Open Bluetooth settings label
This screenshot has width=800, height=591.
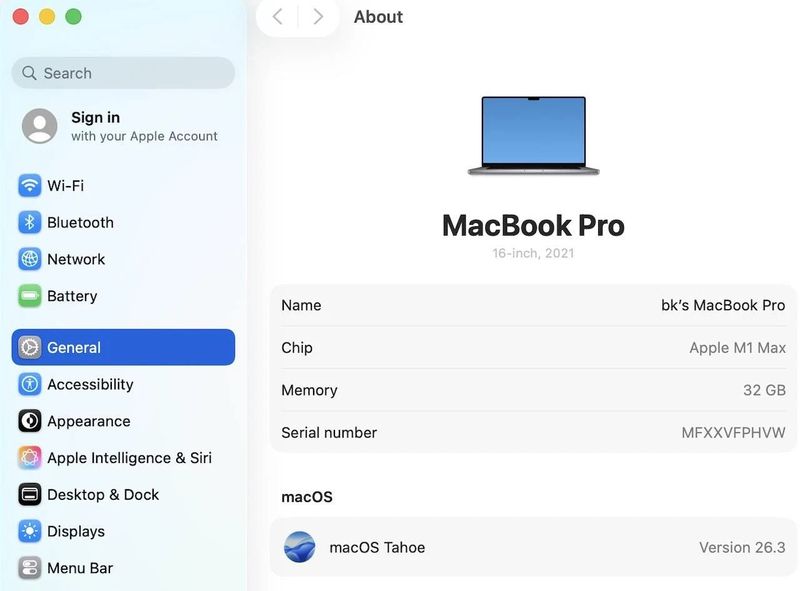(x=80, y=222)
